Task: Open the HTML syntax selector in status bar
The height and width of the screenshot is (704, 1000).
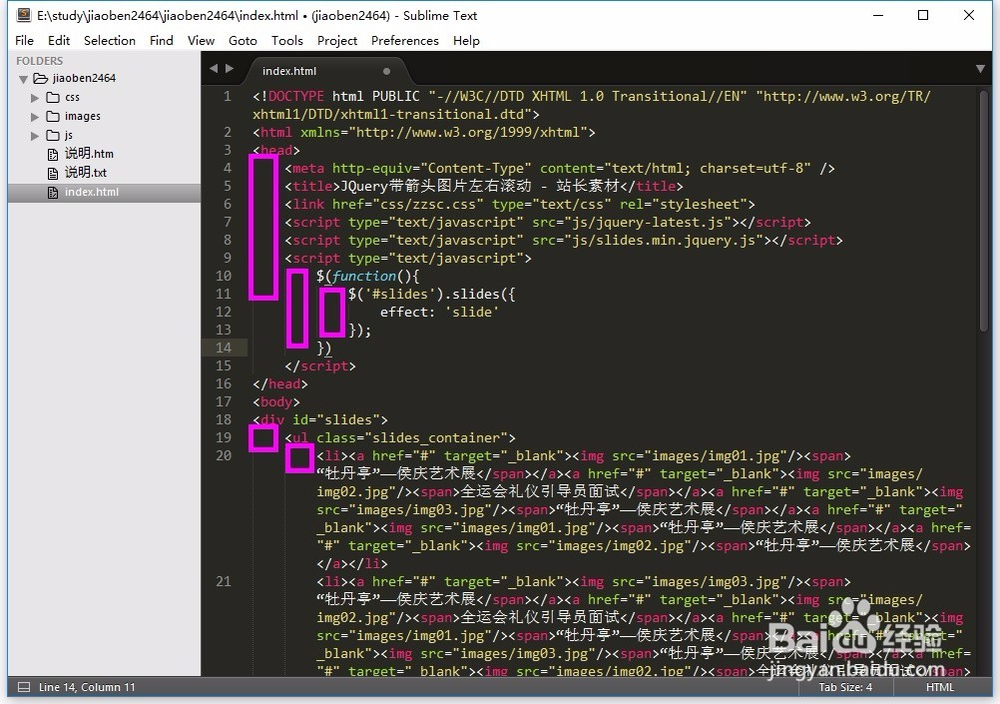Action: coord(939,687)
